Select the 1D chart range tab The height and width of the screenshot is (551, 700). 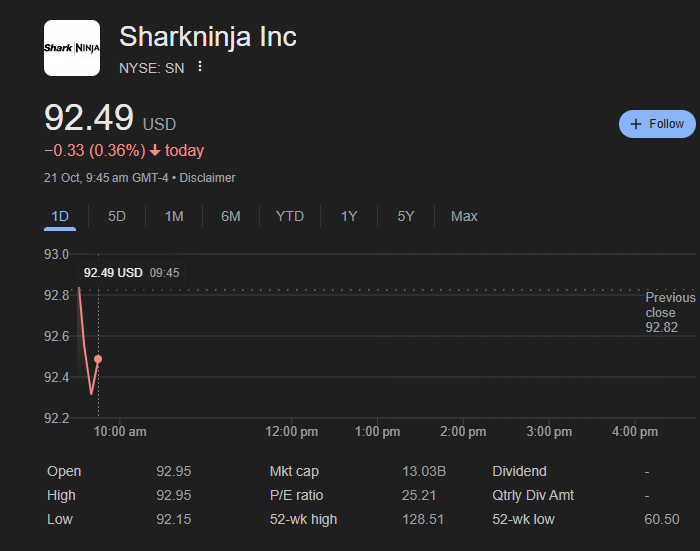point(60,216)
